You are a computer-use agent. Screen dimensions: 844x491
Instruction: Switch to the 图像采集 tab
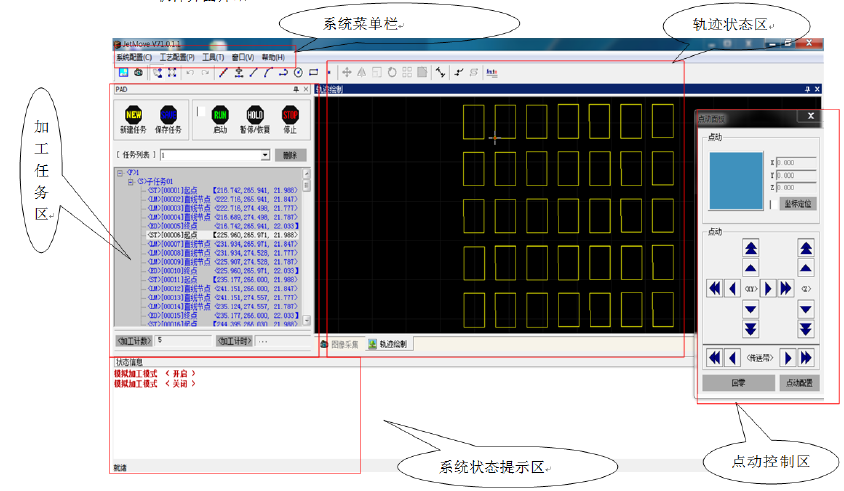click(340, 344)
